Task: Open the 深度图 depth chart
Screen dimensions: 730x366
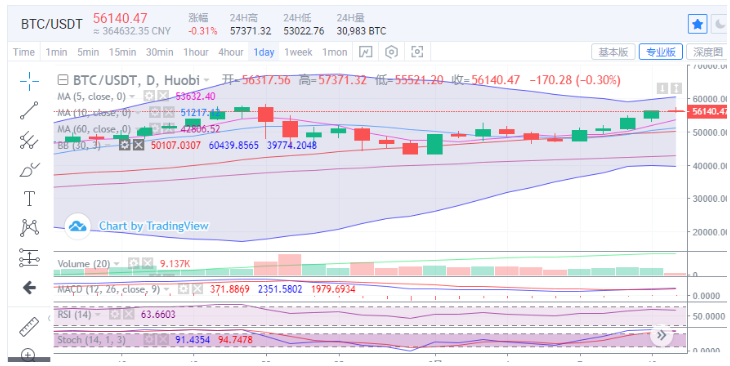Action: click(x=708, y=52)
